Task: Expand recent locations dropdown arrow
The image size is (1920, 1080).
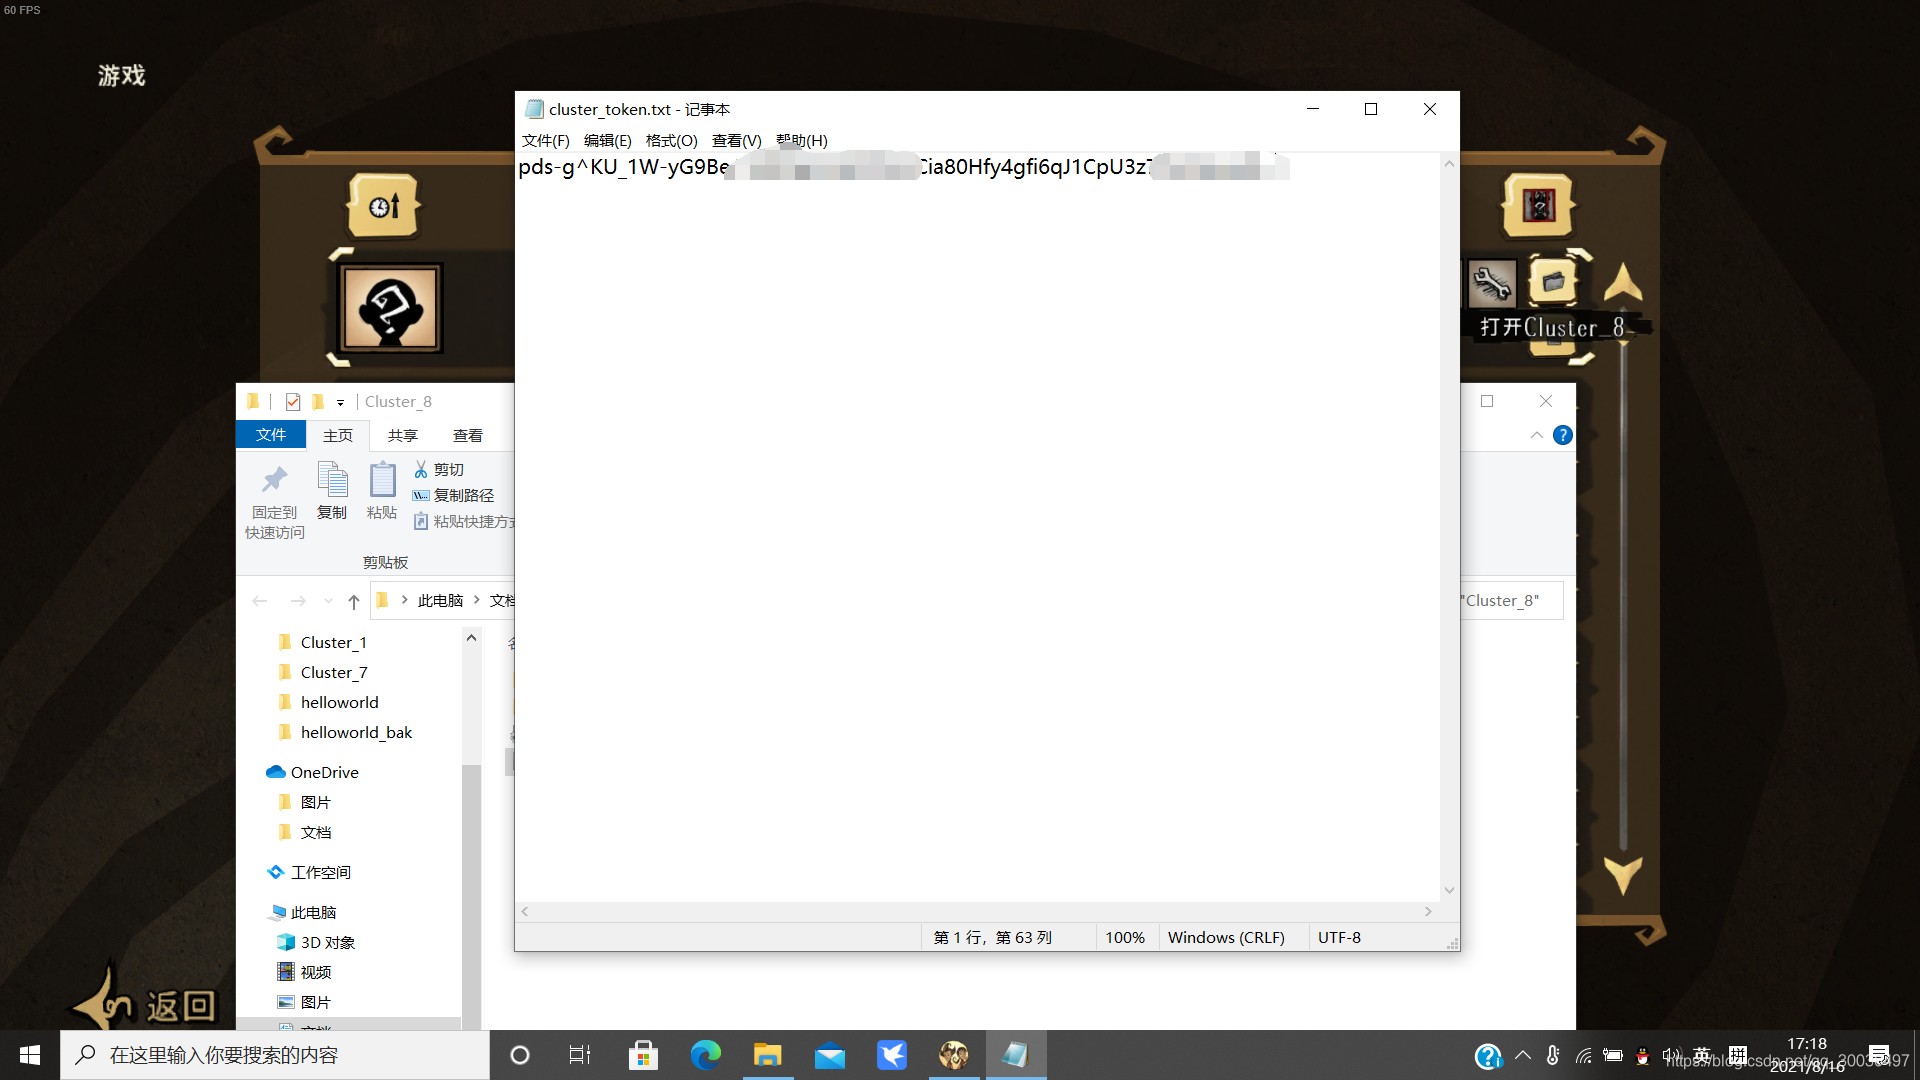Action: 328,601
